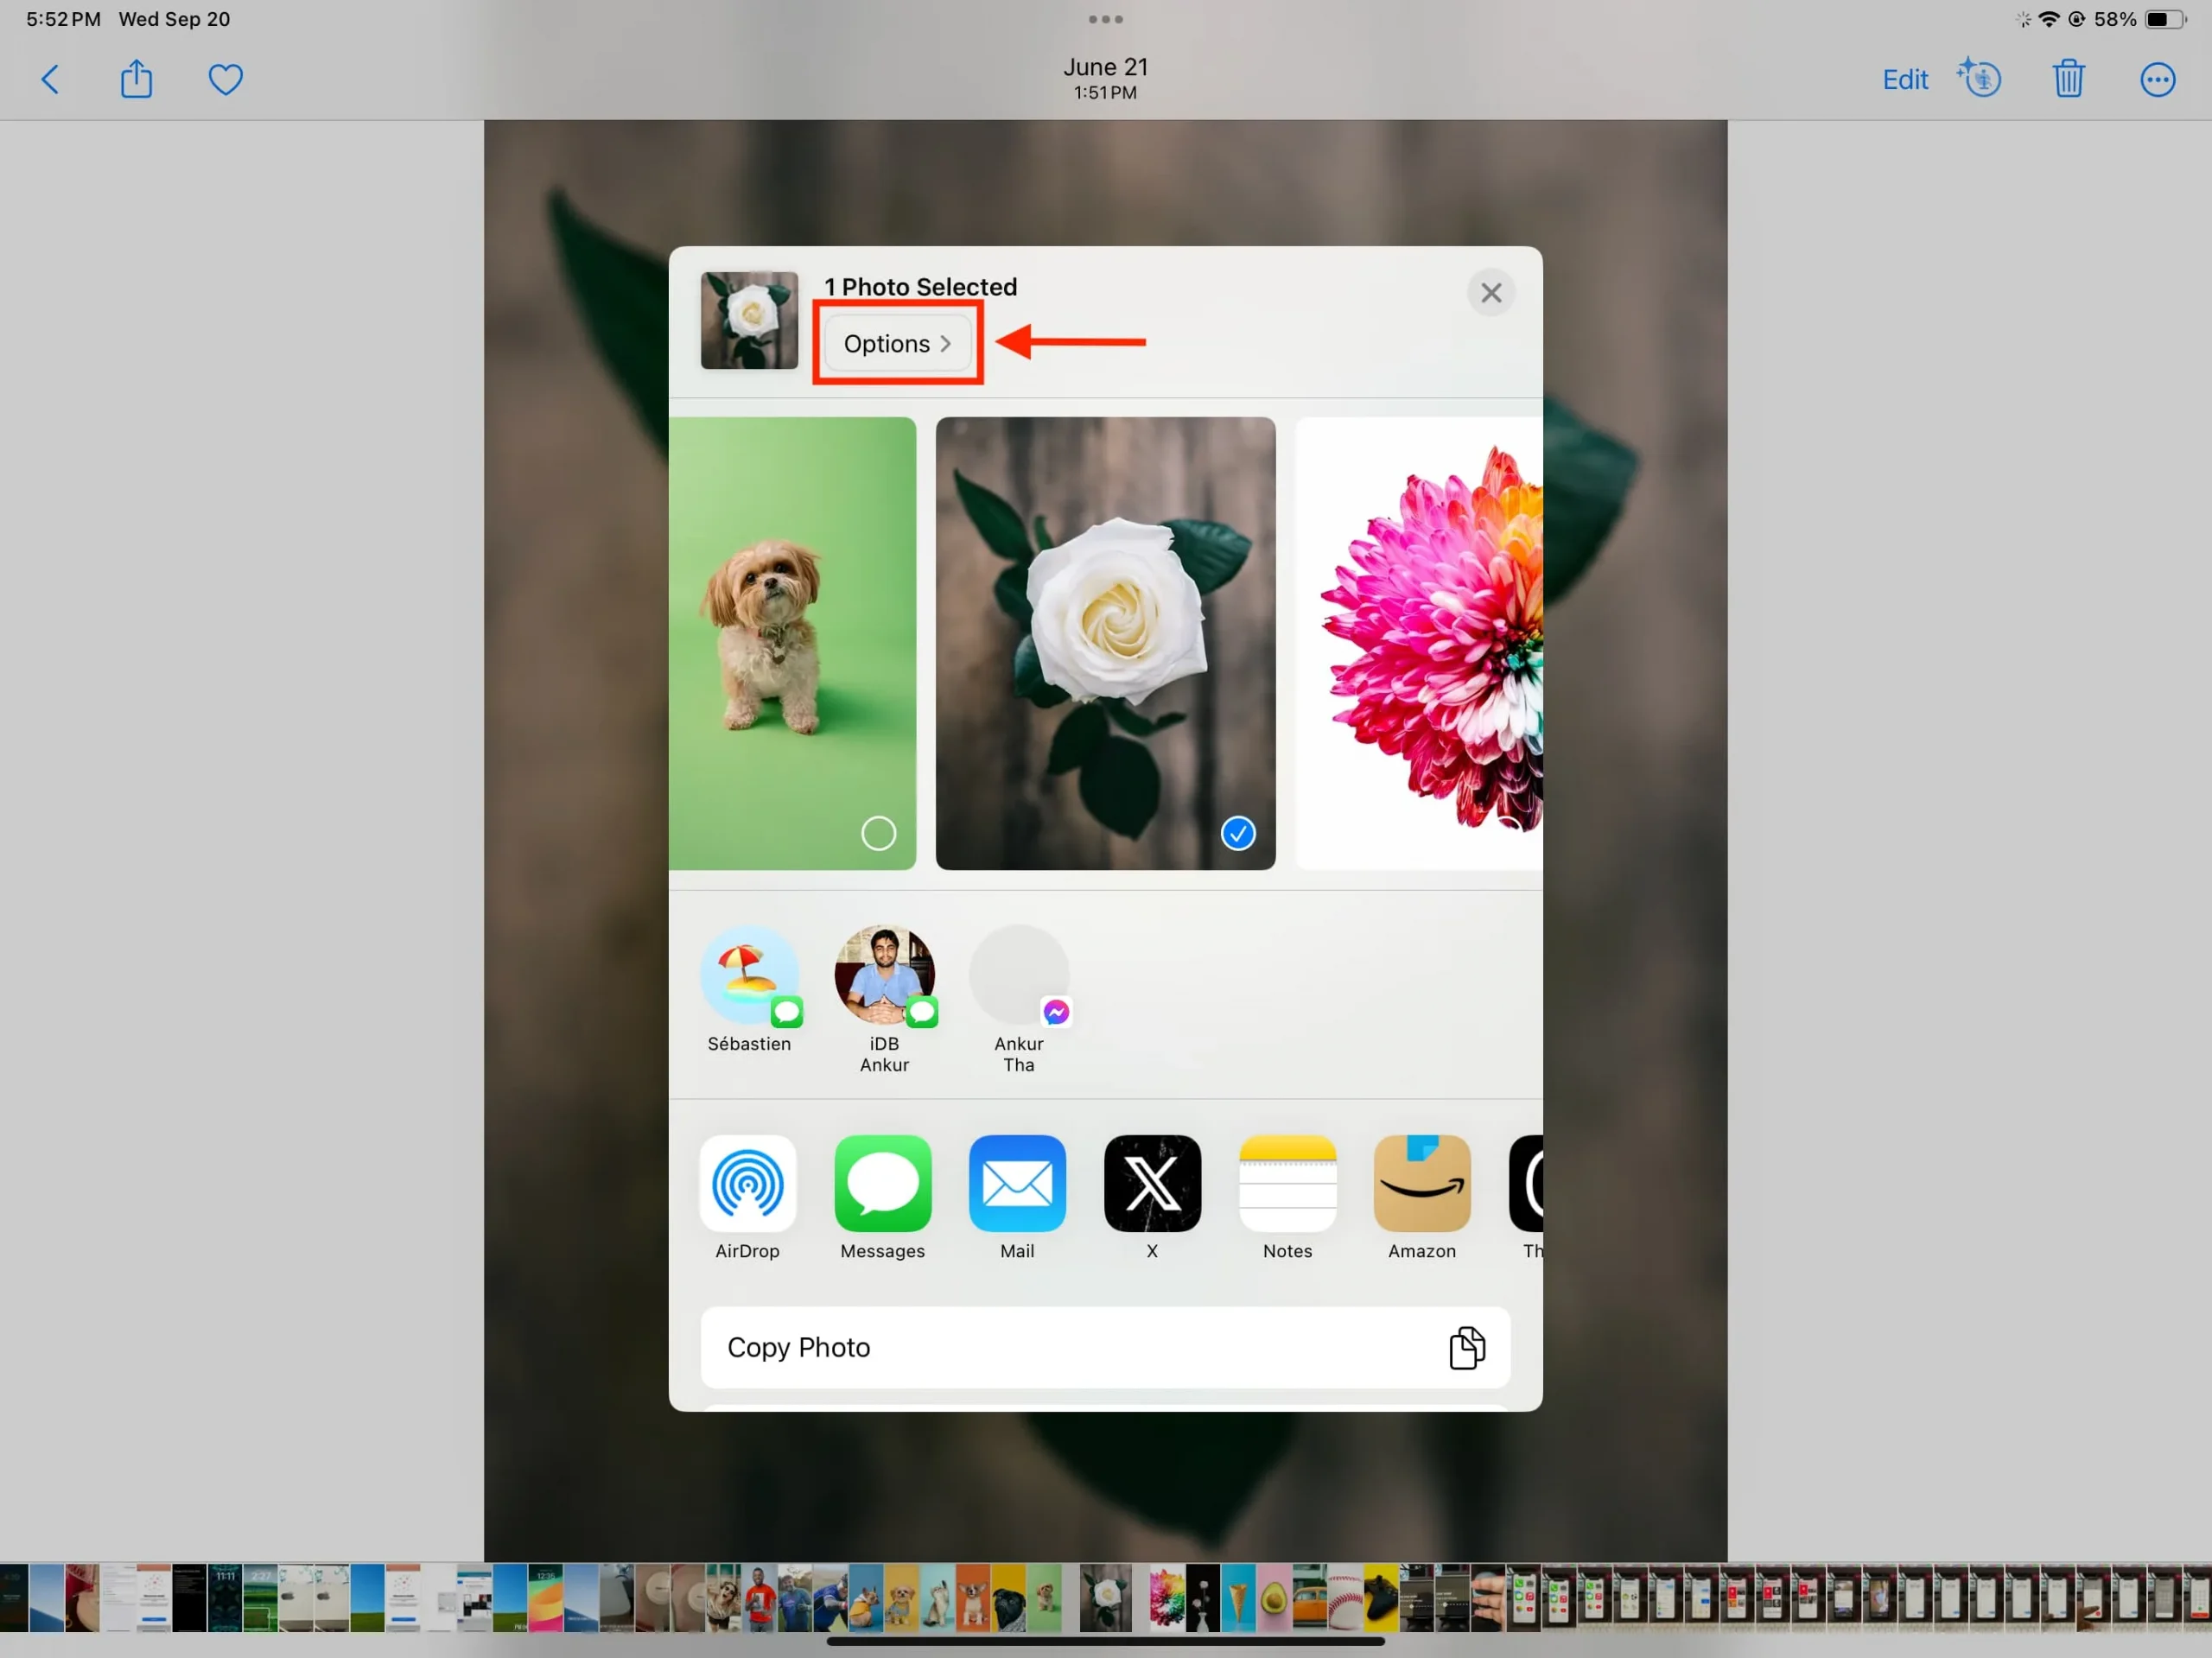Click the X (Twitter) share icon
Viewport: 2212px width, 1658px height.
click(x=1151, y=1185)
